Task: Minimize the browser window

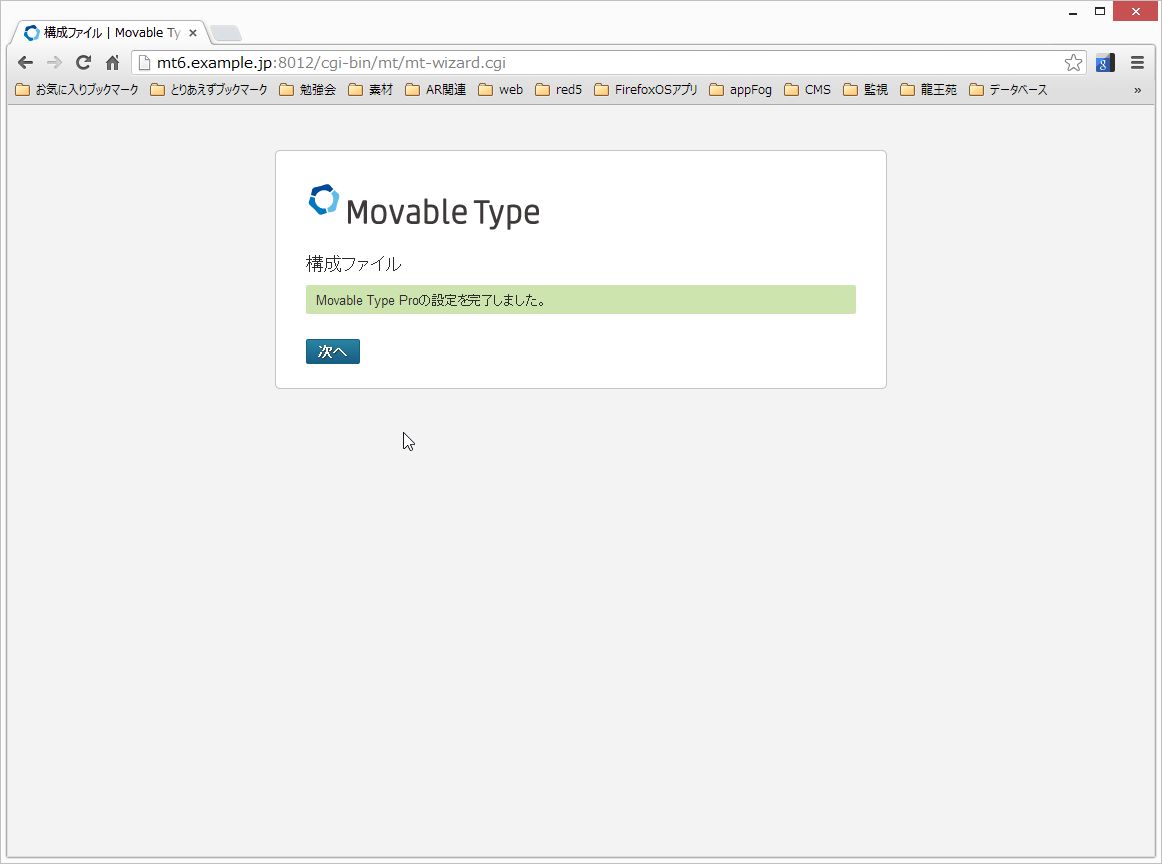Action: [x=1072, y=12]
